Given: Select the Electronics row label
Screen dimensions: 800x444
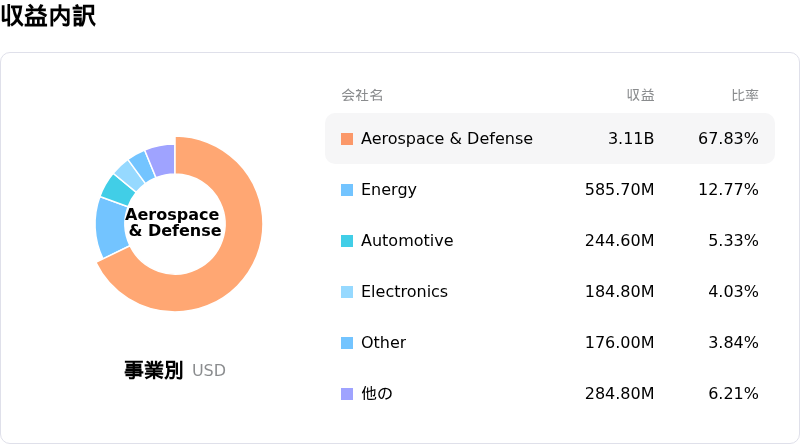Looking at the screenshot, I should 405,291.
